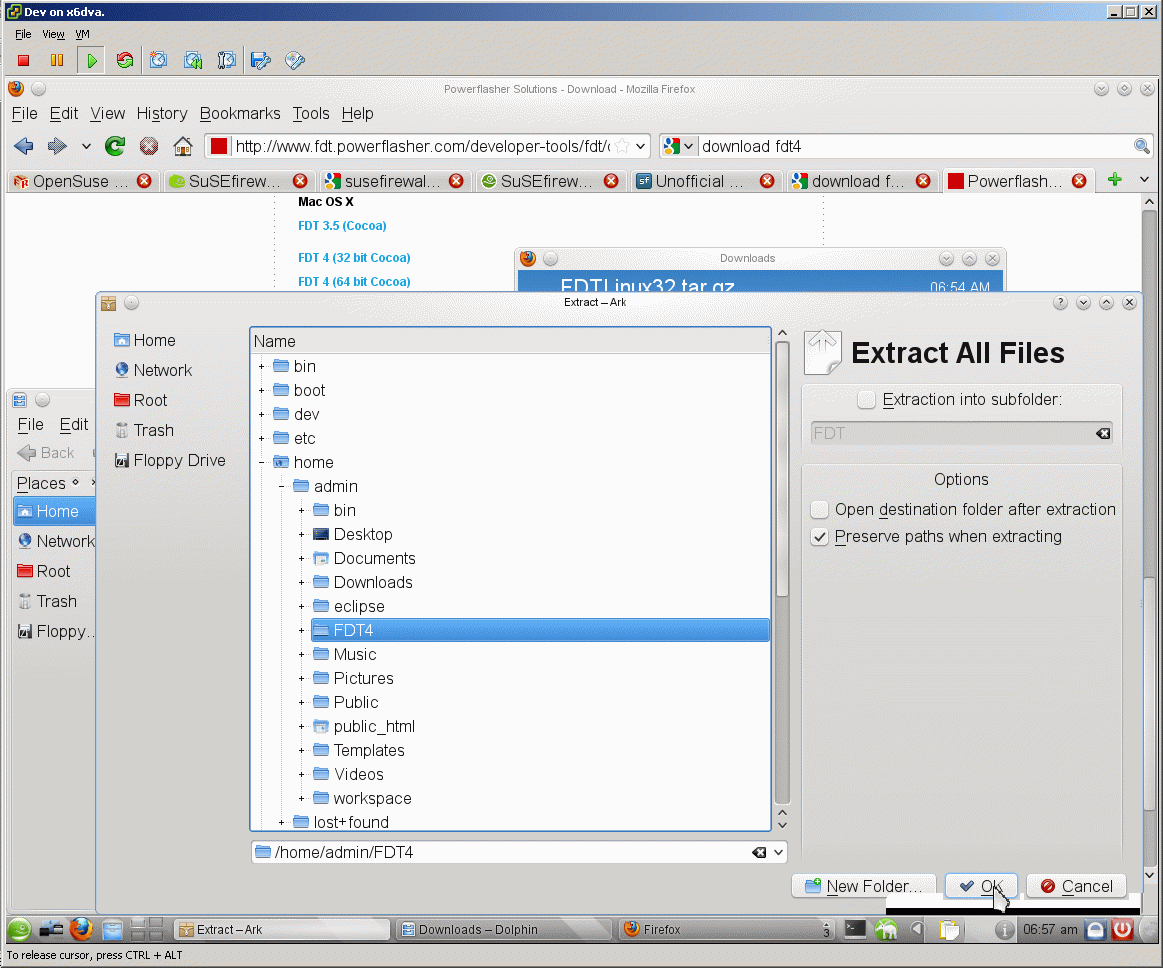Create a New Folder
The height and width of the screenshot is (968, 1163).
[x=864, y=886]
